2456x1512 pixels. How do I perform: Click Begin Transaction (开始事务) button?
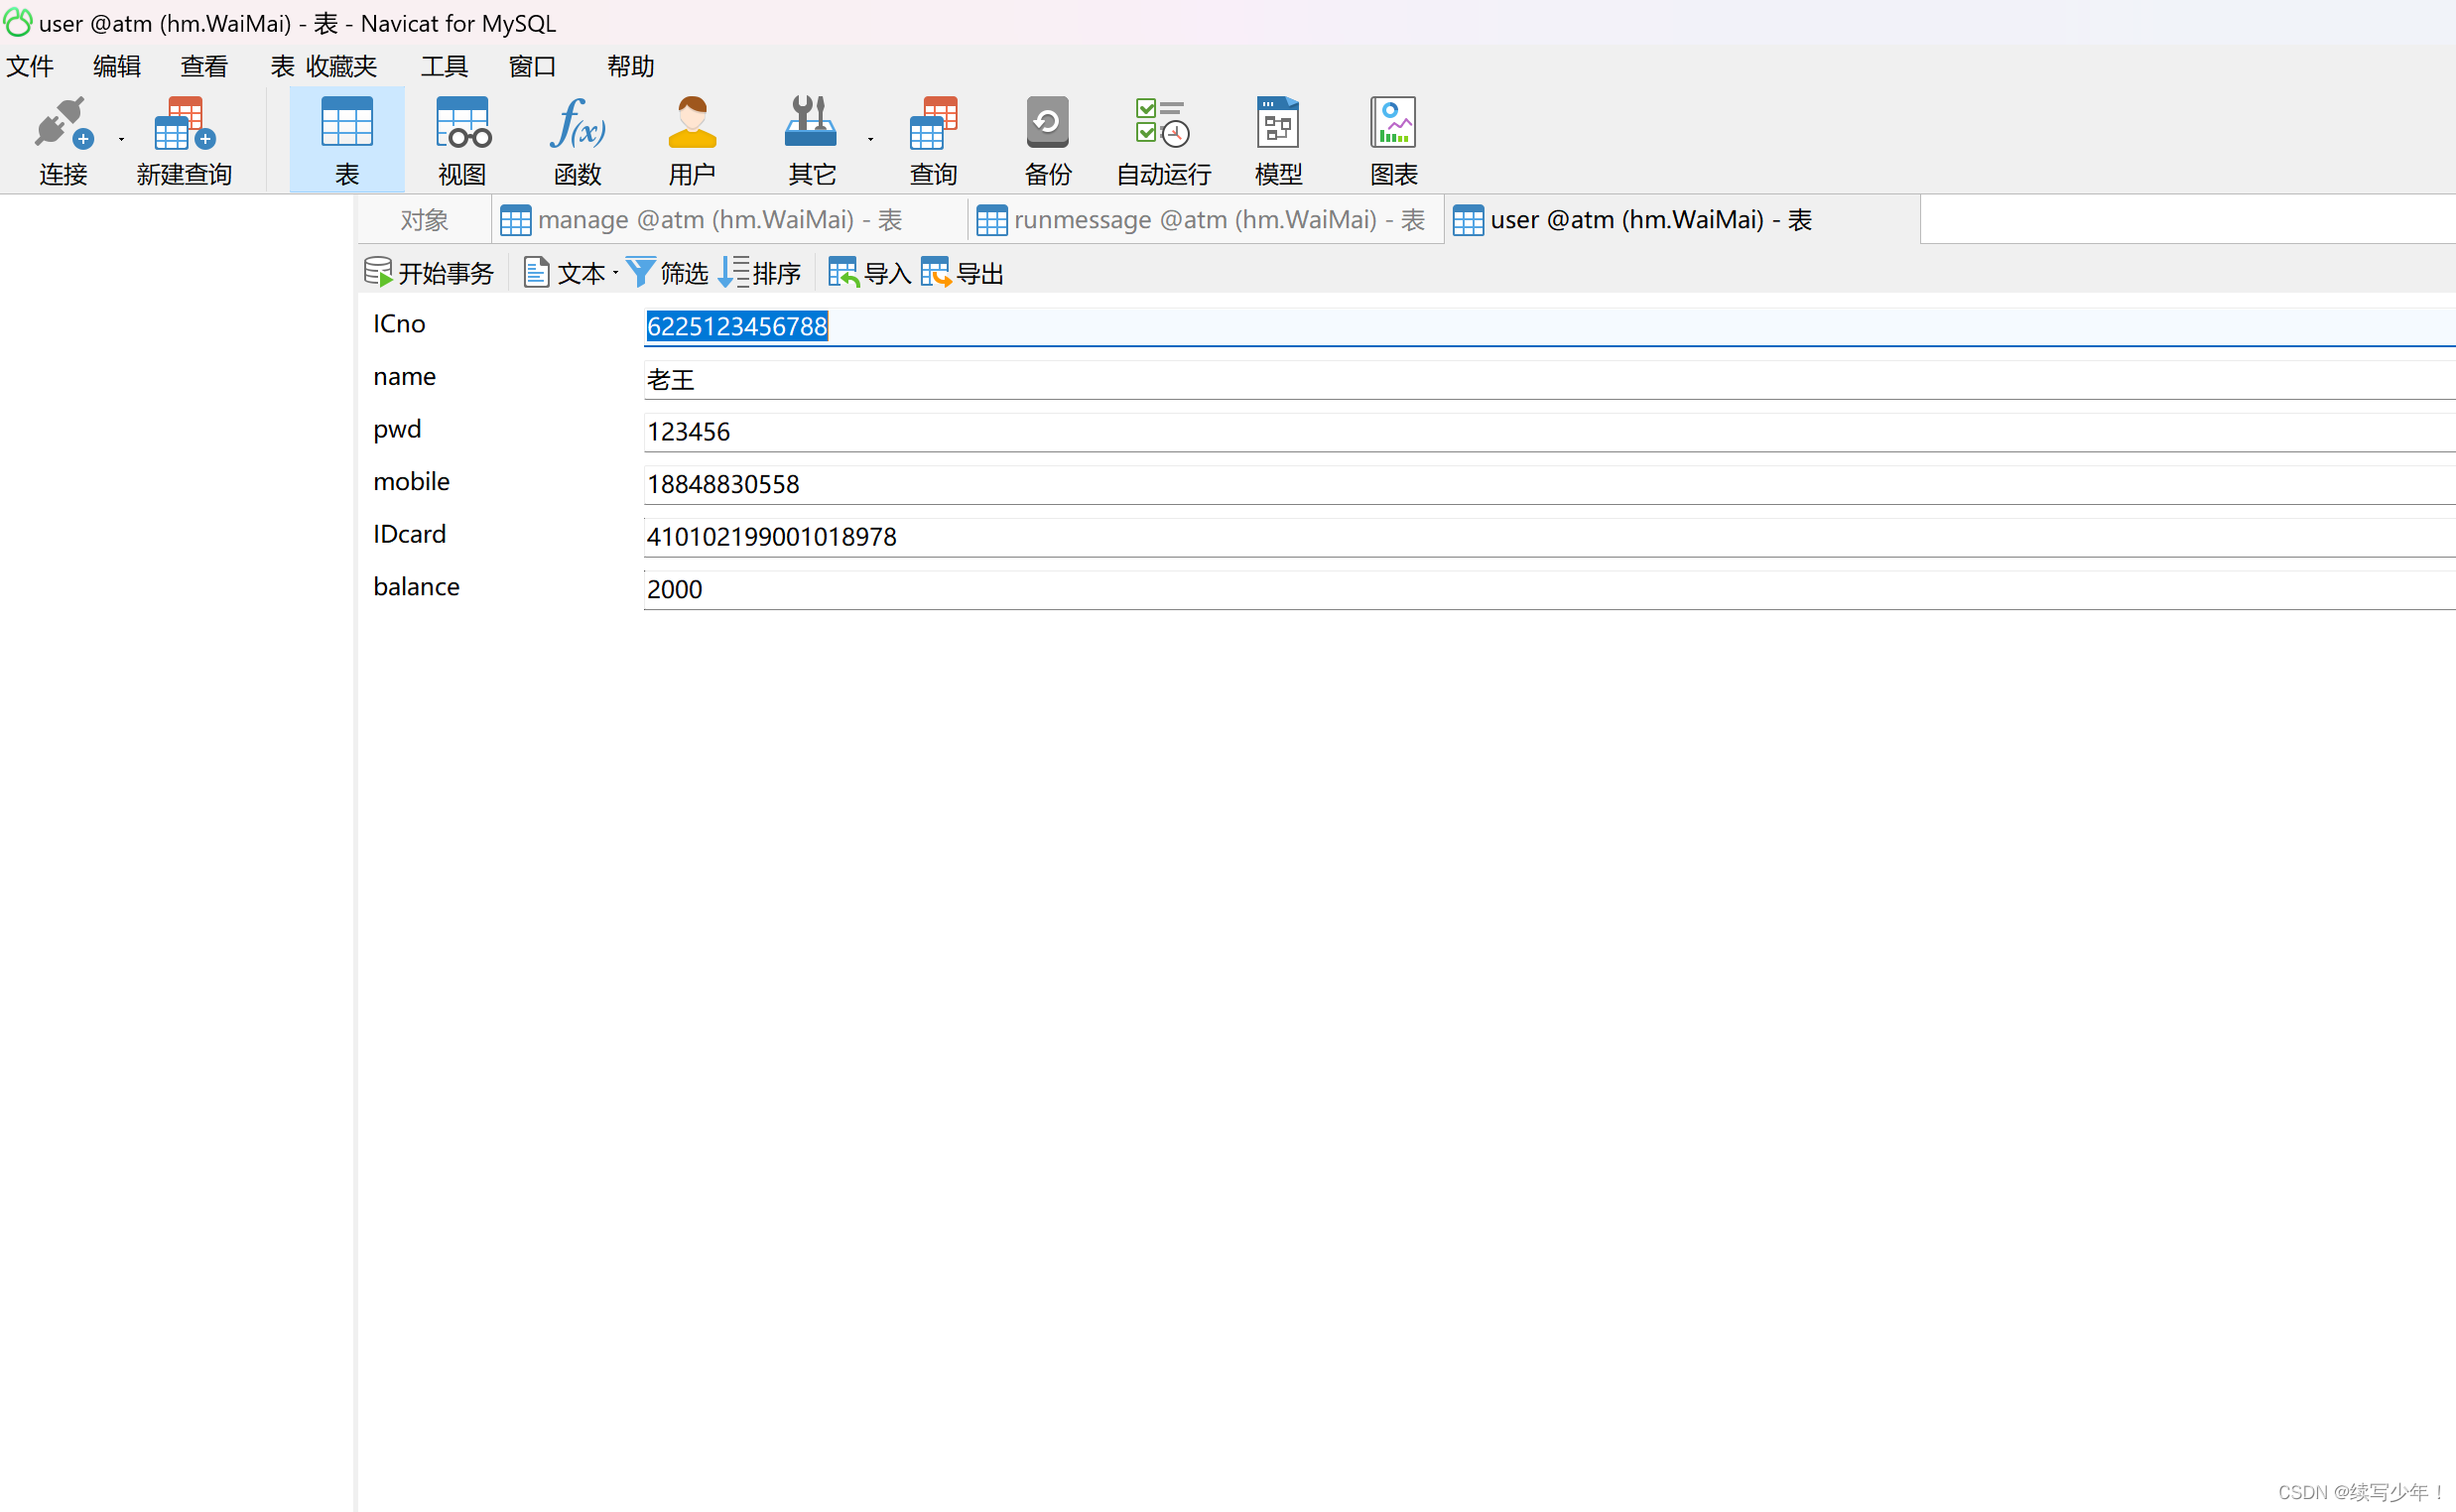pos(428,272)
